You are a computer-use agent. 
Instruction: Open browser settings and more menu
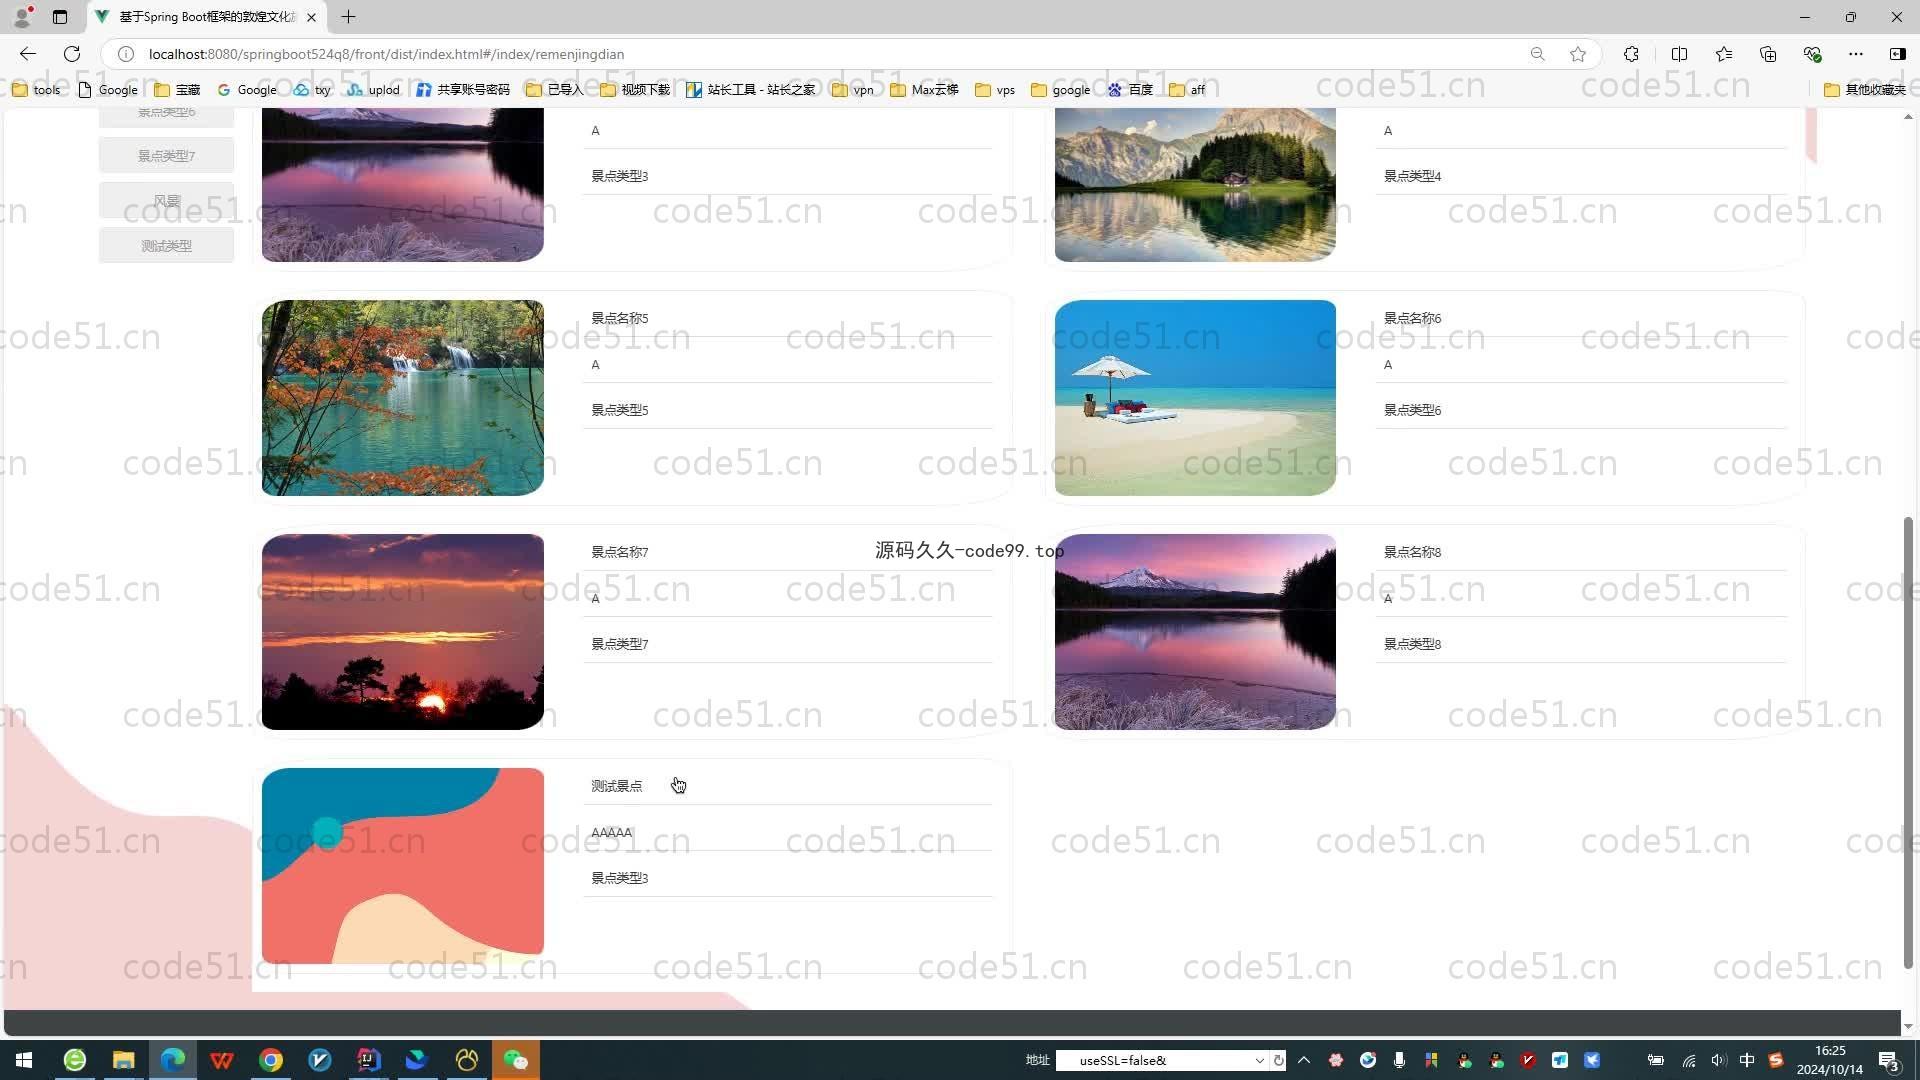pos(1856,54)
